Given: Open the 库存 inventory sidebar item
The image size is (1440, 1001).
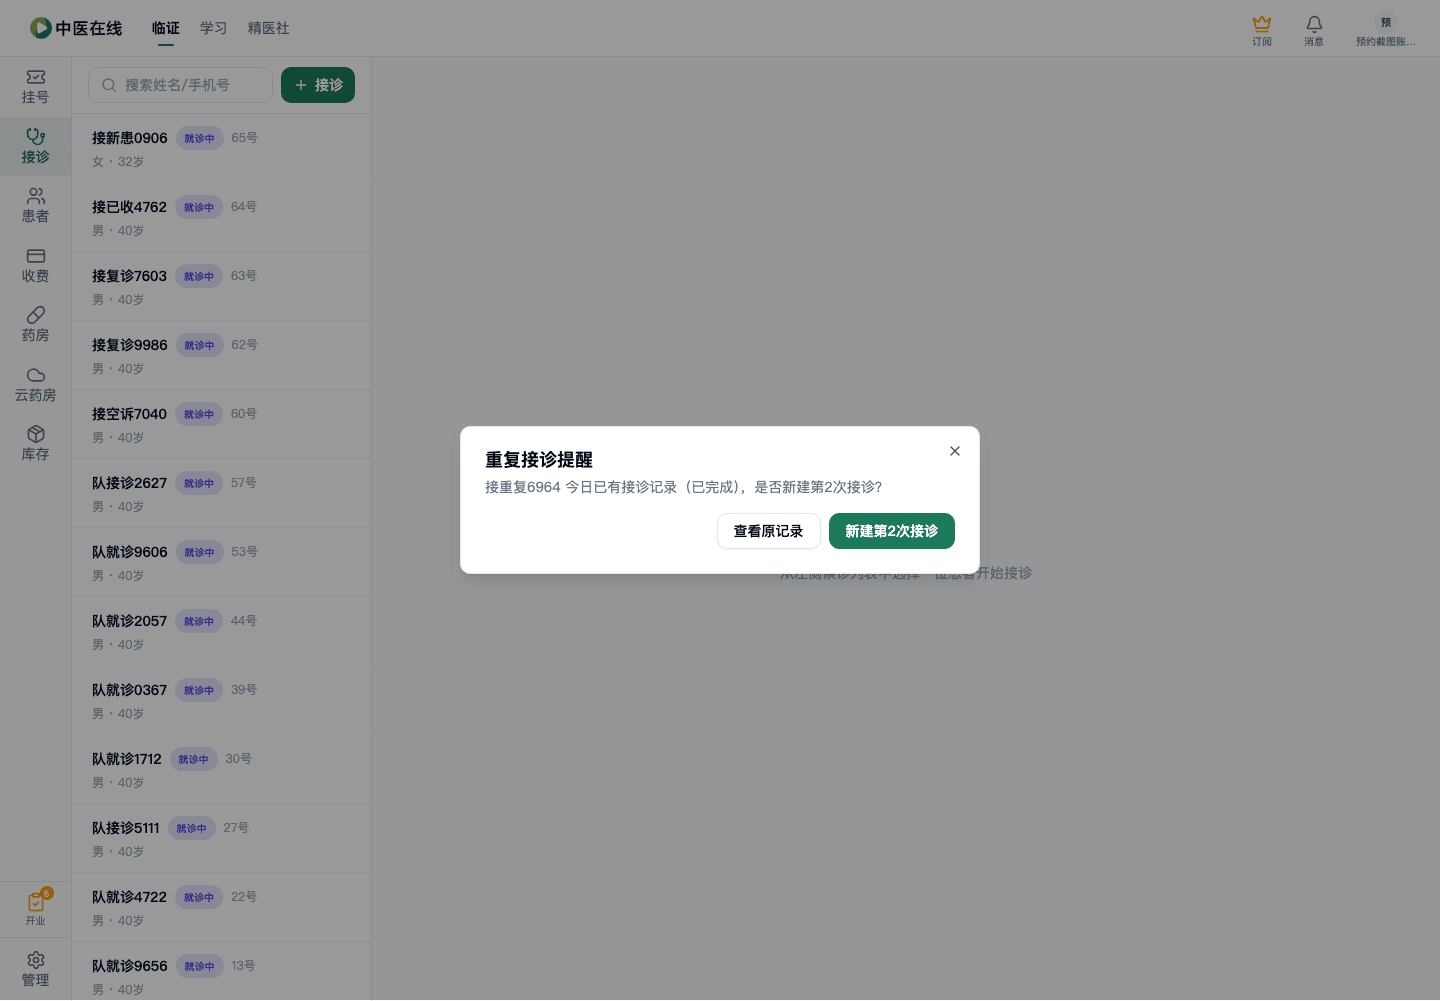Looking at the screenshot, I should [x=35, y=444].
